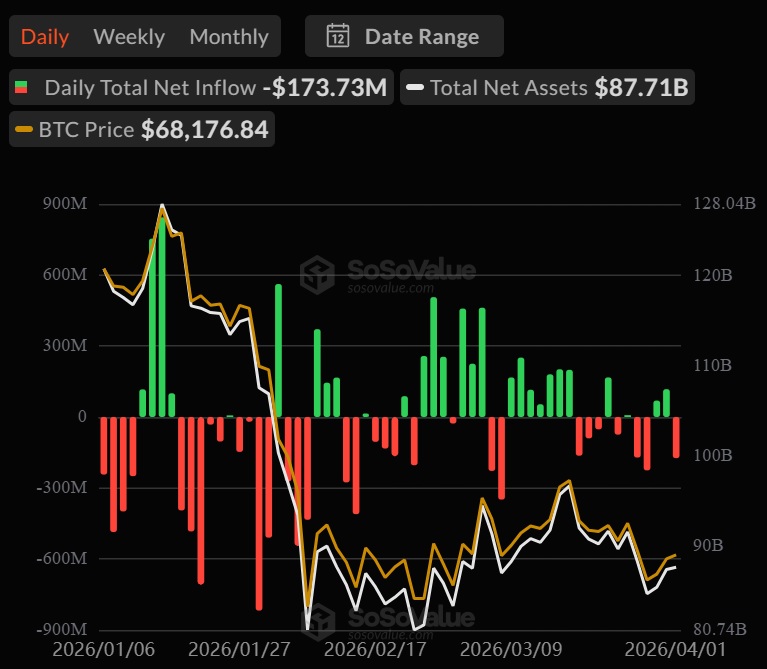The image size is (767, 669).
Task: Click the 2026/03/09 date label
Action: (x=511, y=649)
